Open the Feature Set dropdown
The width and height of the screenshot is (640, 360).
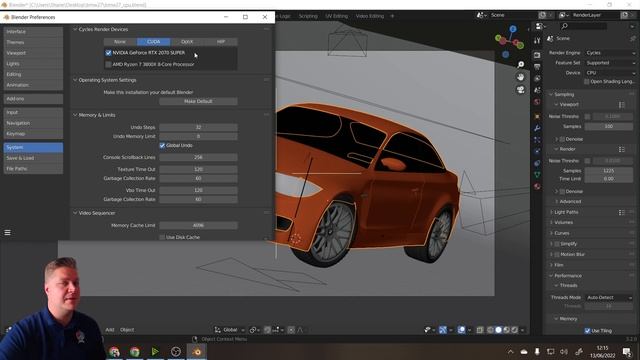(610, 63)
